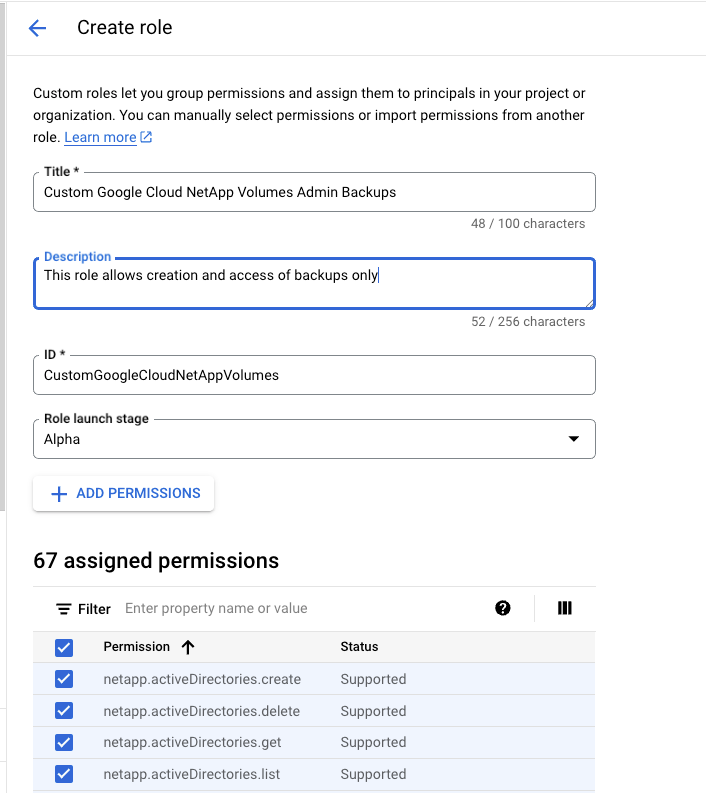Click the role ID text field

(314, 375)
